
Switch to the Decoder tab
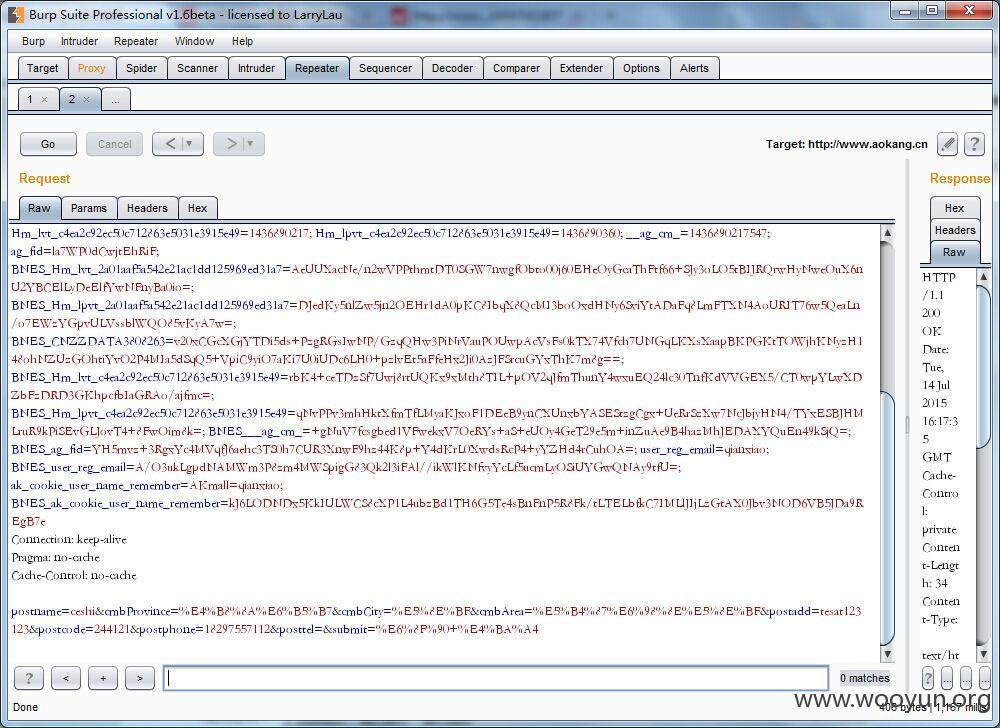click(452, 68)
